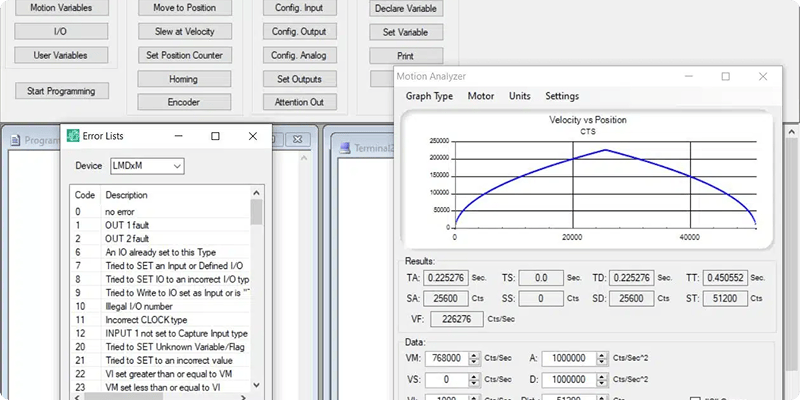Open the Graph Type menu

pos(429,96)
